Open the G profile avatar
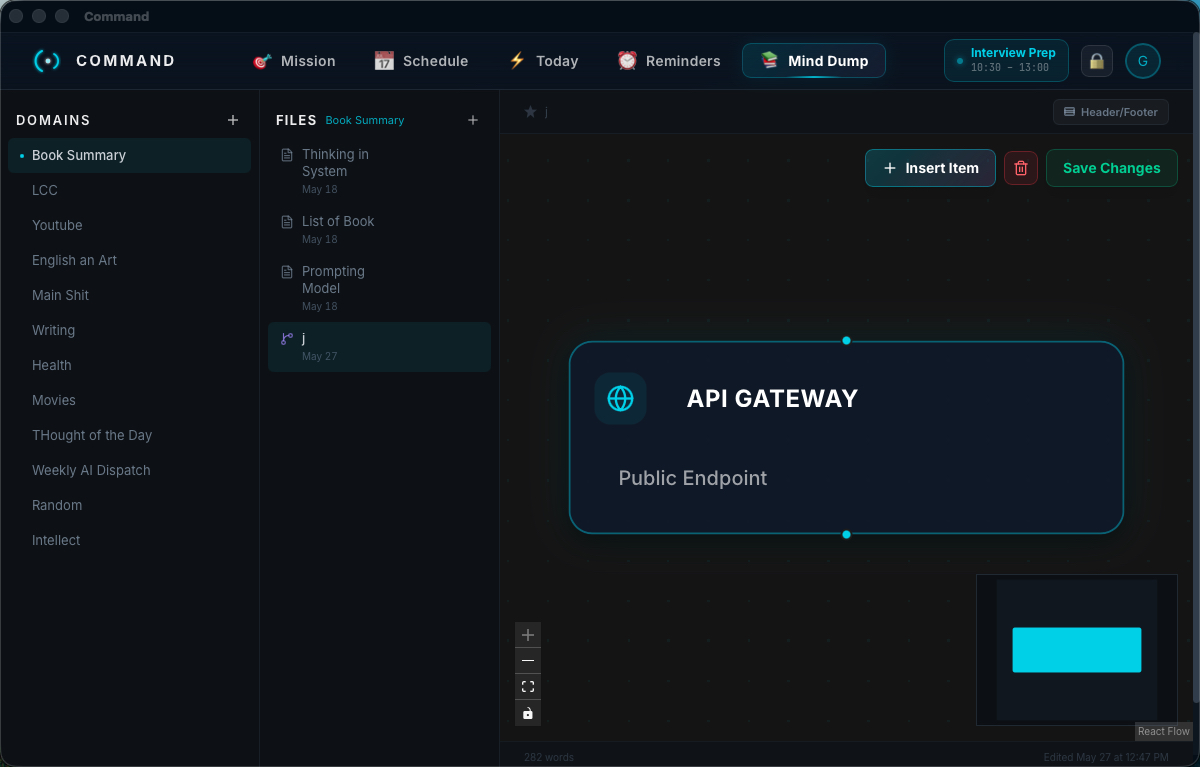This screenshot has width=1200, height=767. pyautogui.click(x=1143, y=61)
